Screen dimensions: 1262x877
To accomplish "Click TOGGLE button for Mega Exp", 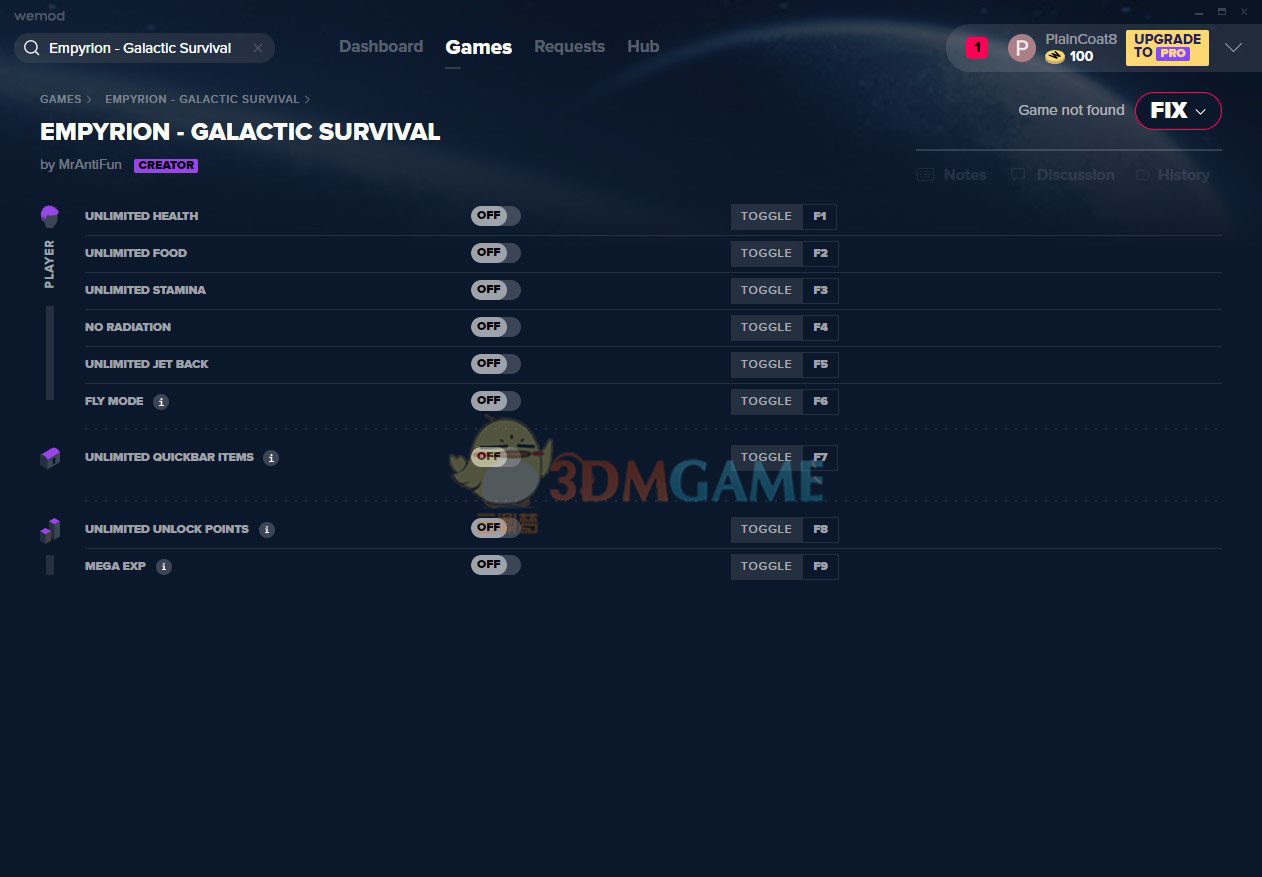I will coord(766,567).
